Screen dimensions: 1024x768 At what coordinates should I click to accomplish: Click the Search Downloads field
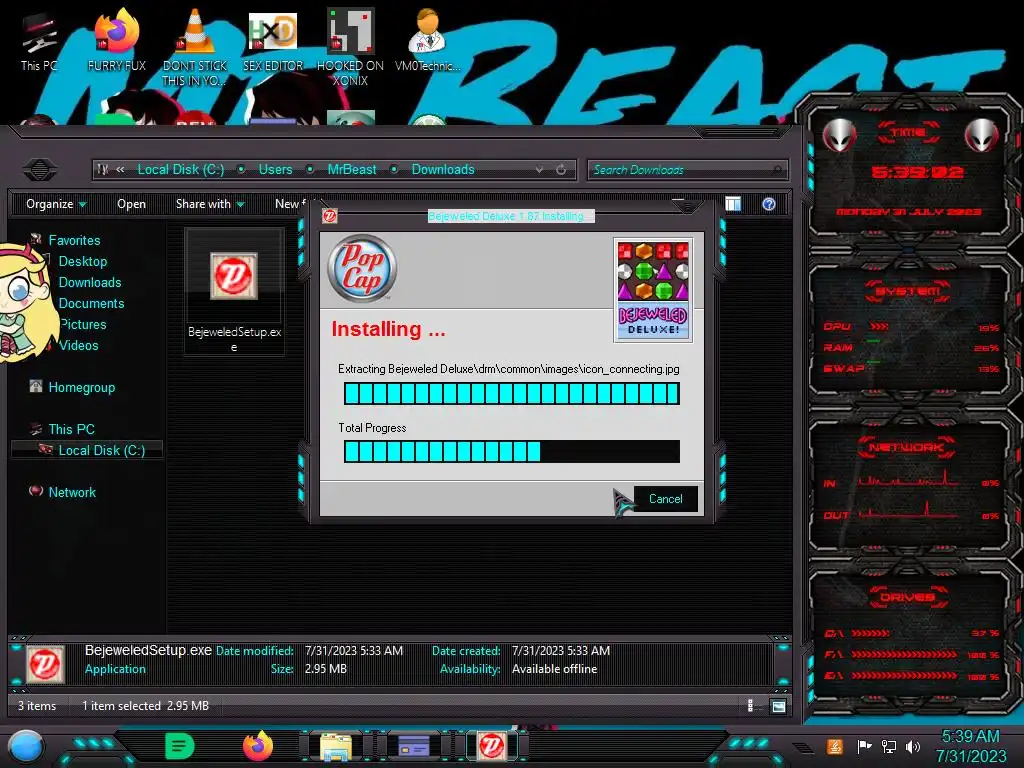(687, 170)
